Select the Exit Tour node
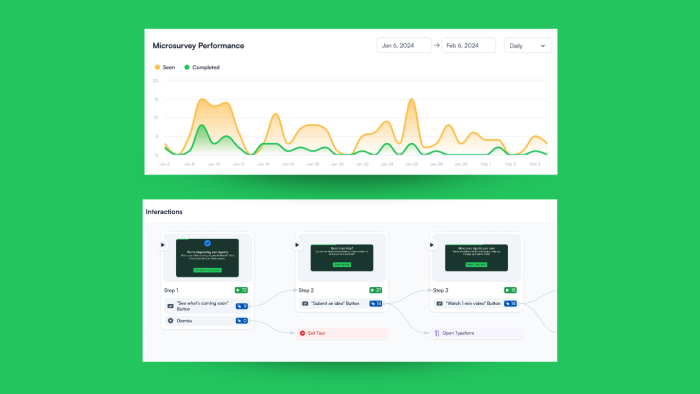700x394 pixels. click(342, 333)
